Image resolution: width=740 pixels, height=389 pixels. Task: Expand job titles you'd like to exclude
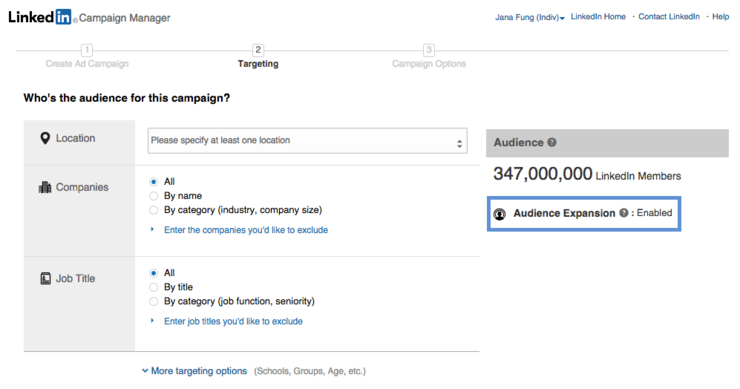click(x=233, y=321)
